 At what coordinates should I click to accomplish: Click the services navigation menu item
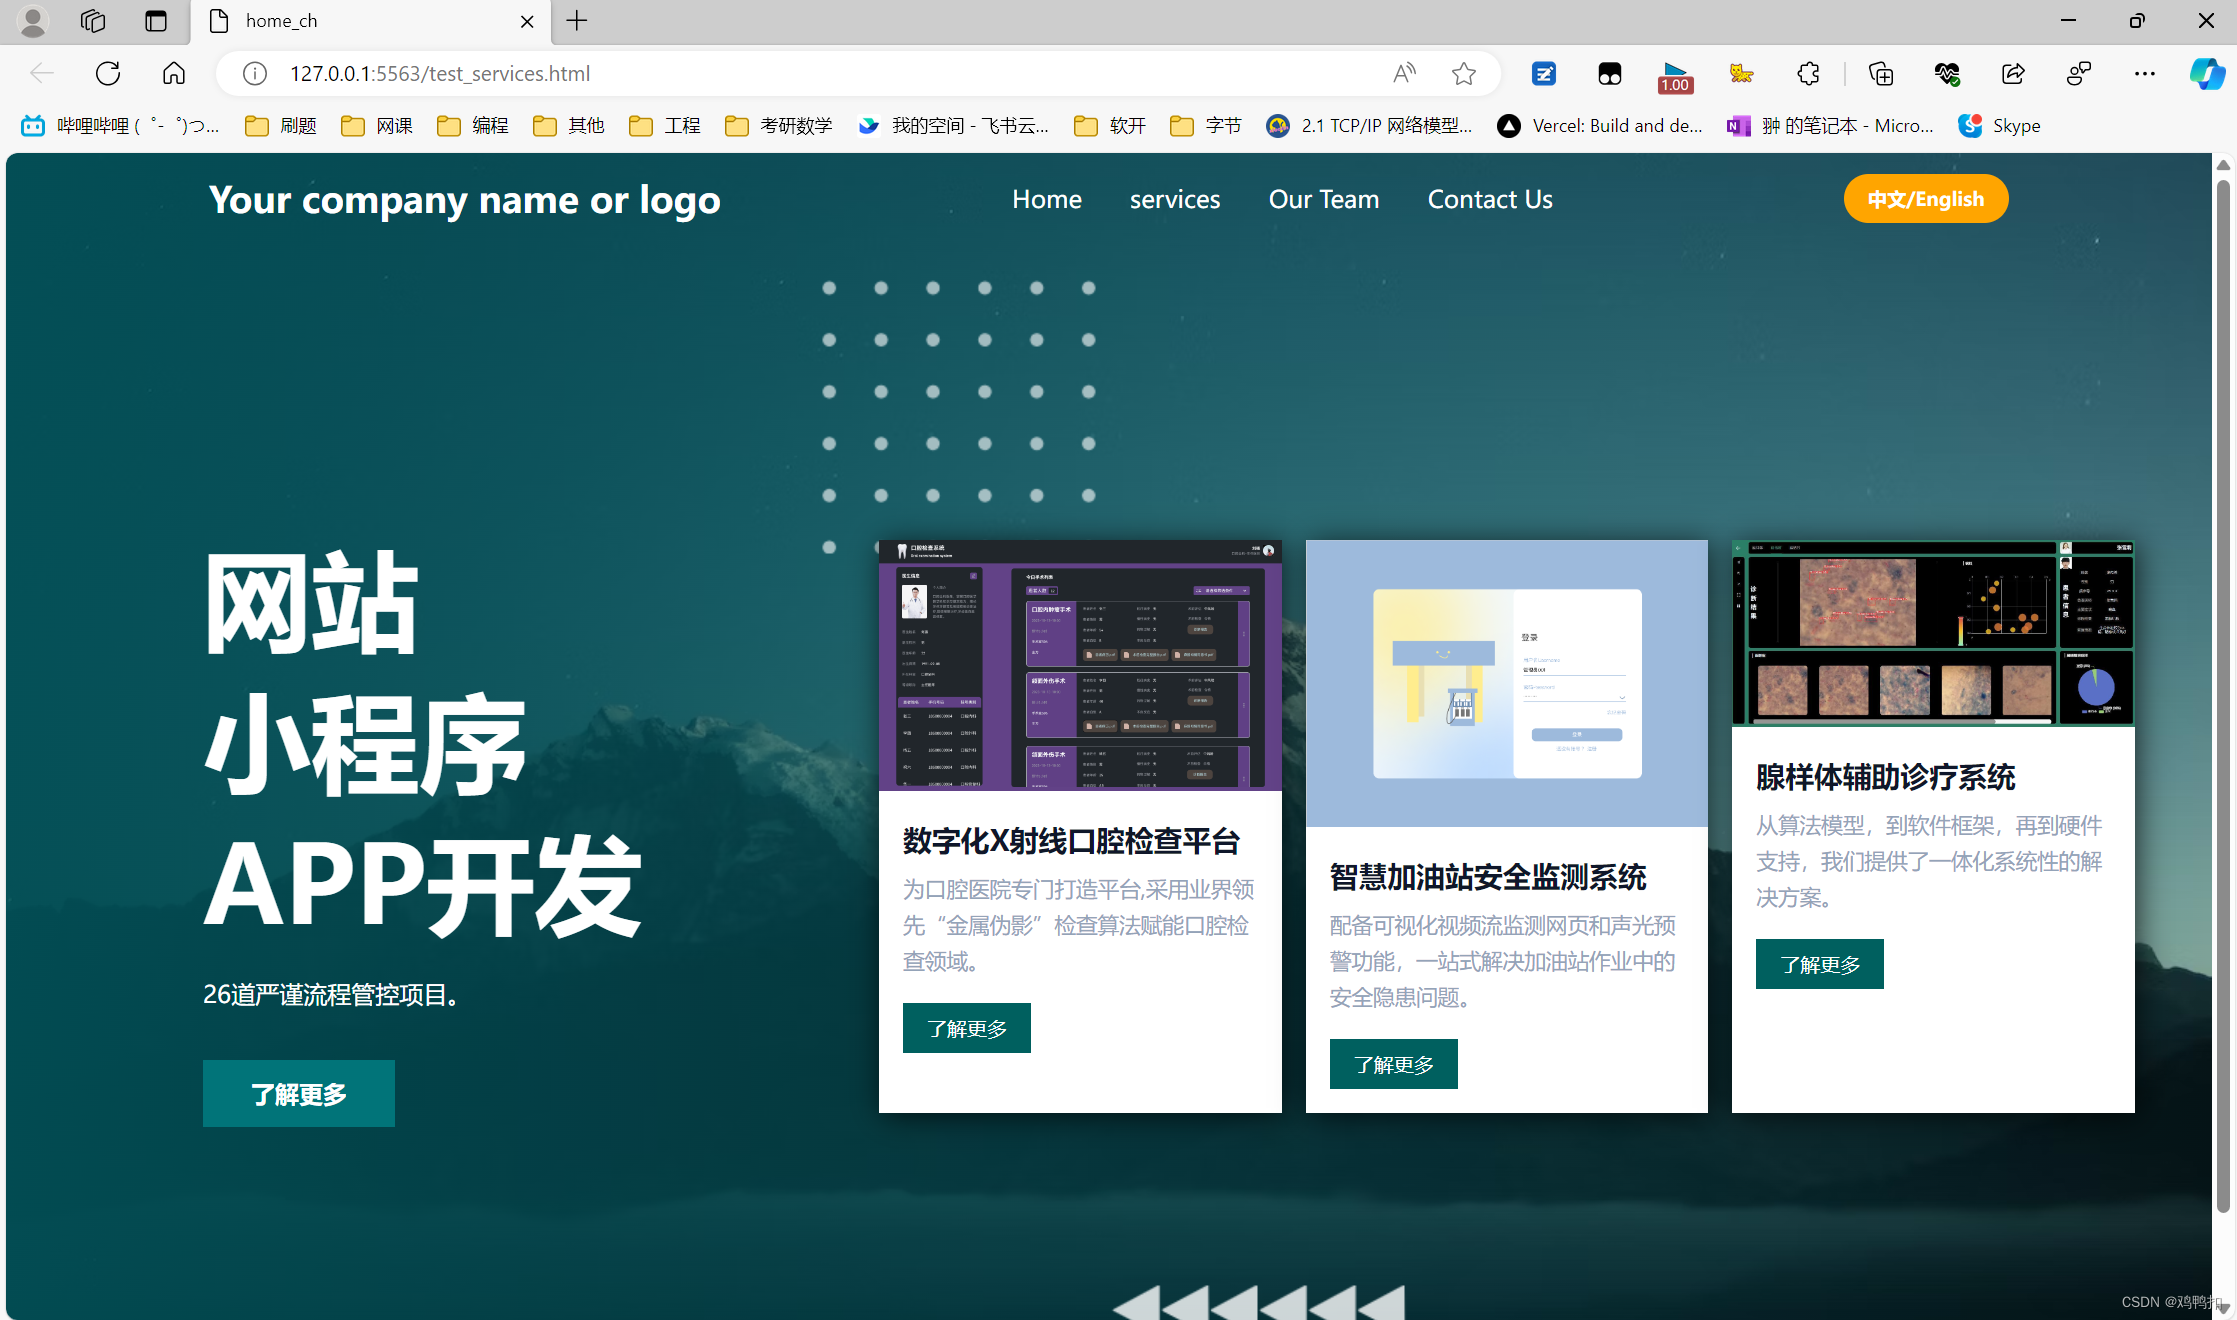coord(1177,198)
